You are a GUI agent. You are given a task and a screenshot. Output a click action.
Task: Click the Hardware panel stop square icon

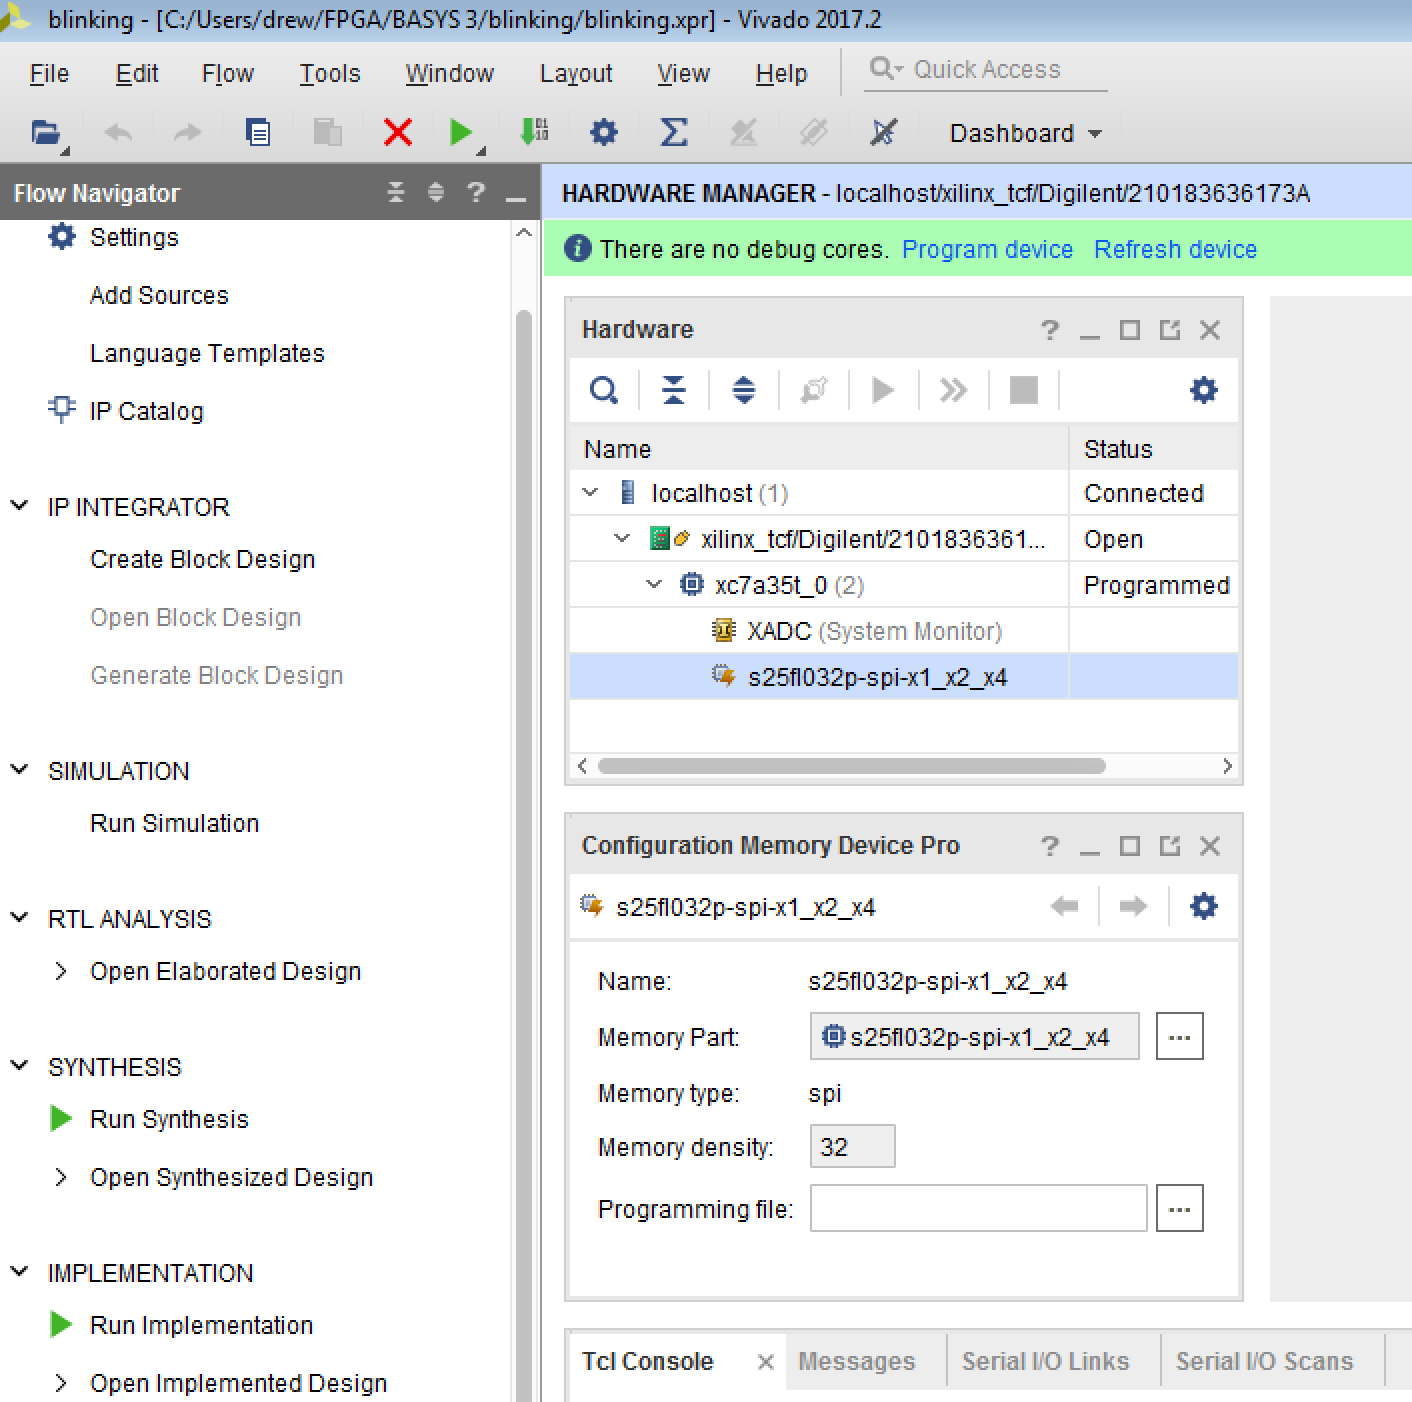tap(1024, 390)
